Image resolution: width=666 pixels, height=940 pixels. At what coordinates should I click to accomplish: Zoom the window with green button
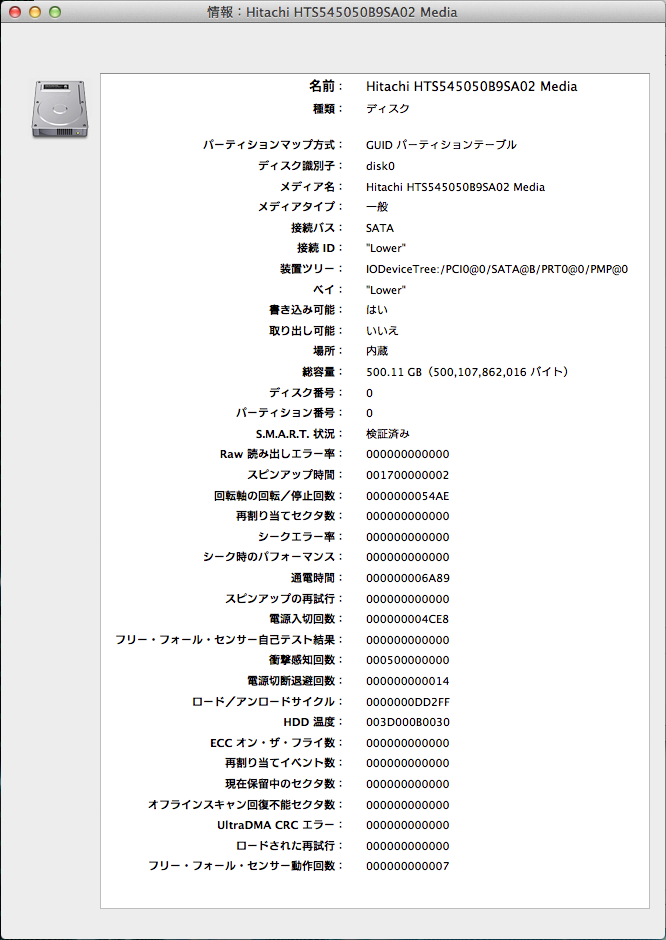[55, 12]
